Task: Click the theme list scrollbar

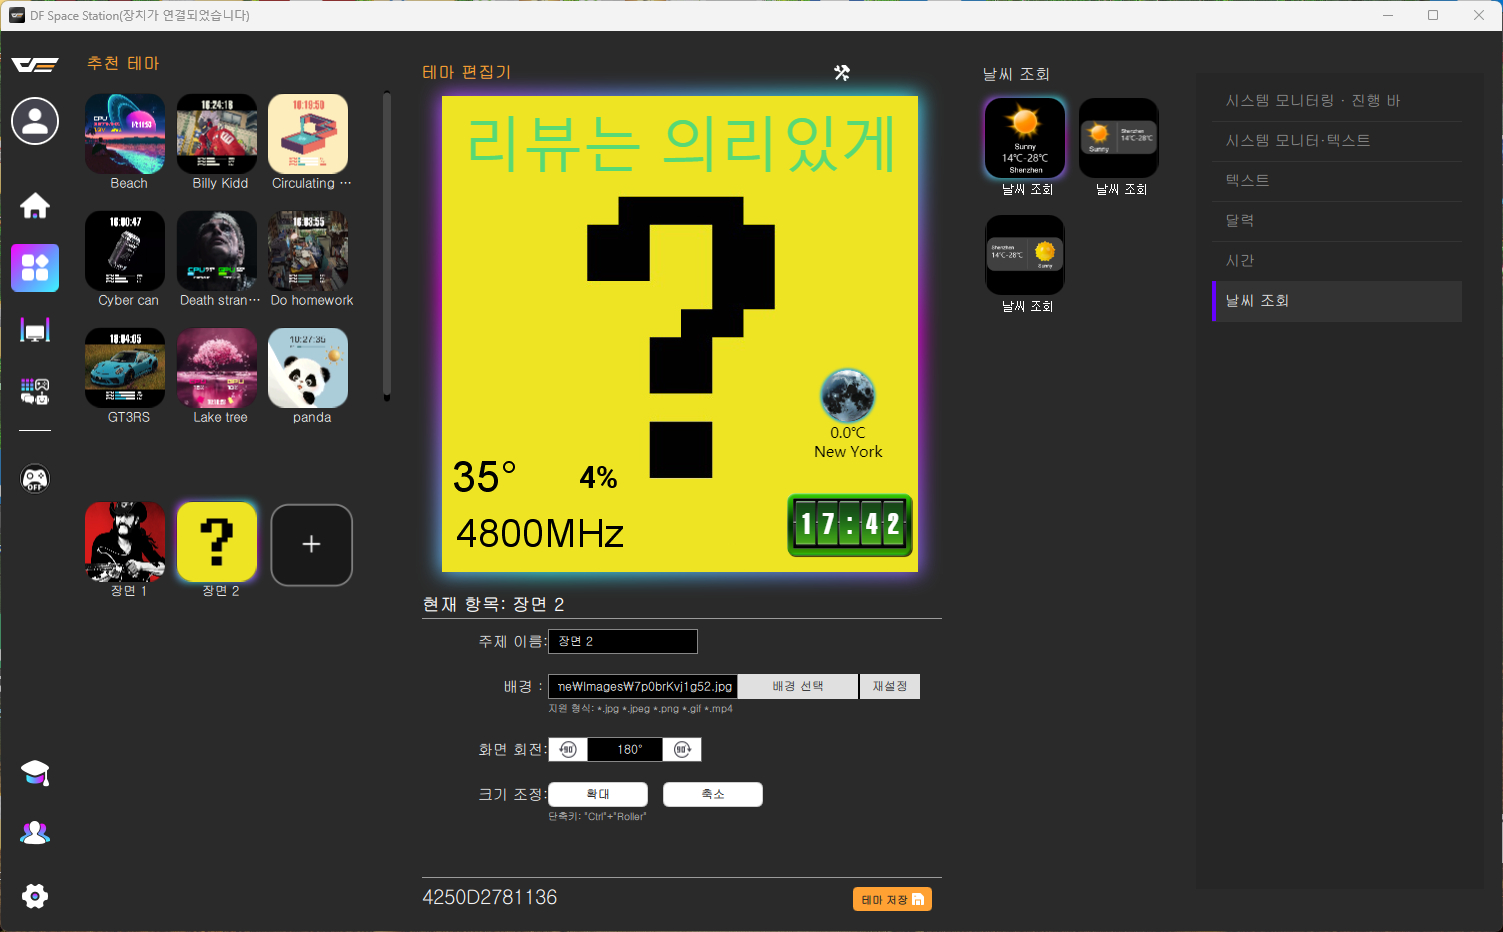Action: 387,247
